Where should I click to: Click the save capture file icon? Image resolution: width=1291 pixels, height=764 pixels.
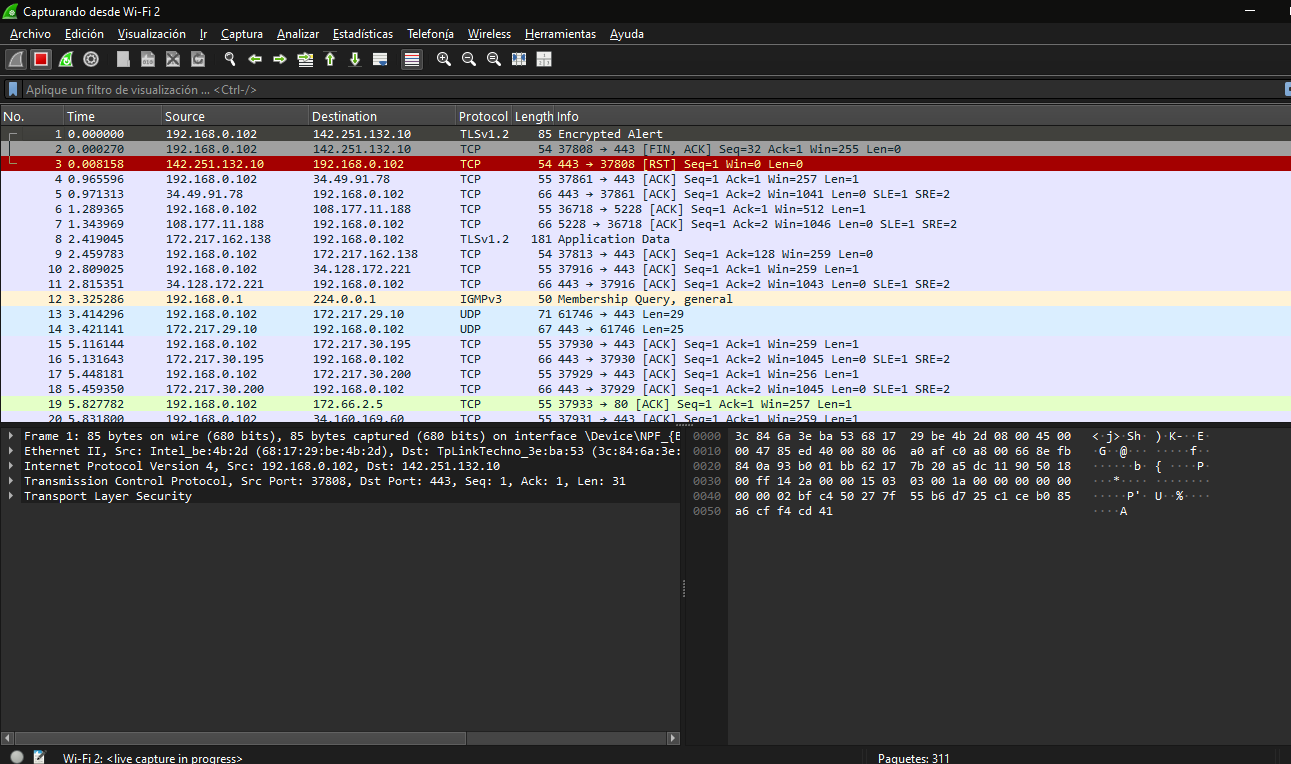148,59
